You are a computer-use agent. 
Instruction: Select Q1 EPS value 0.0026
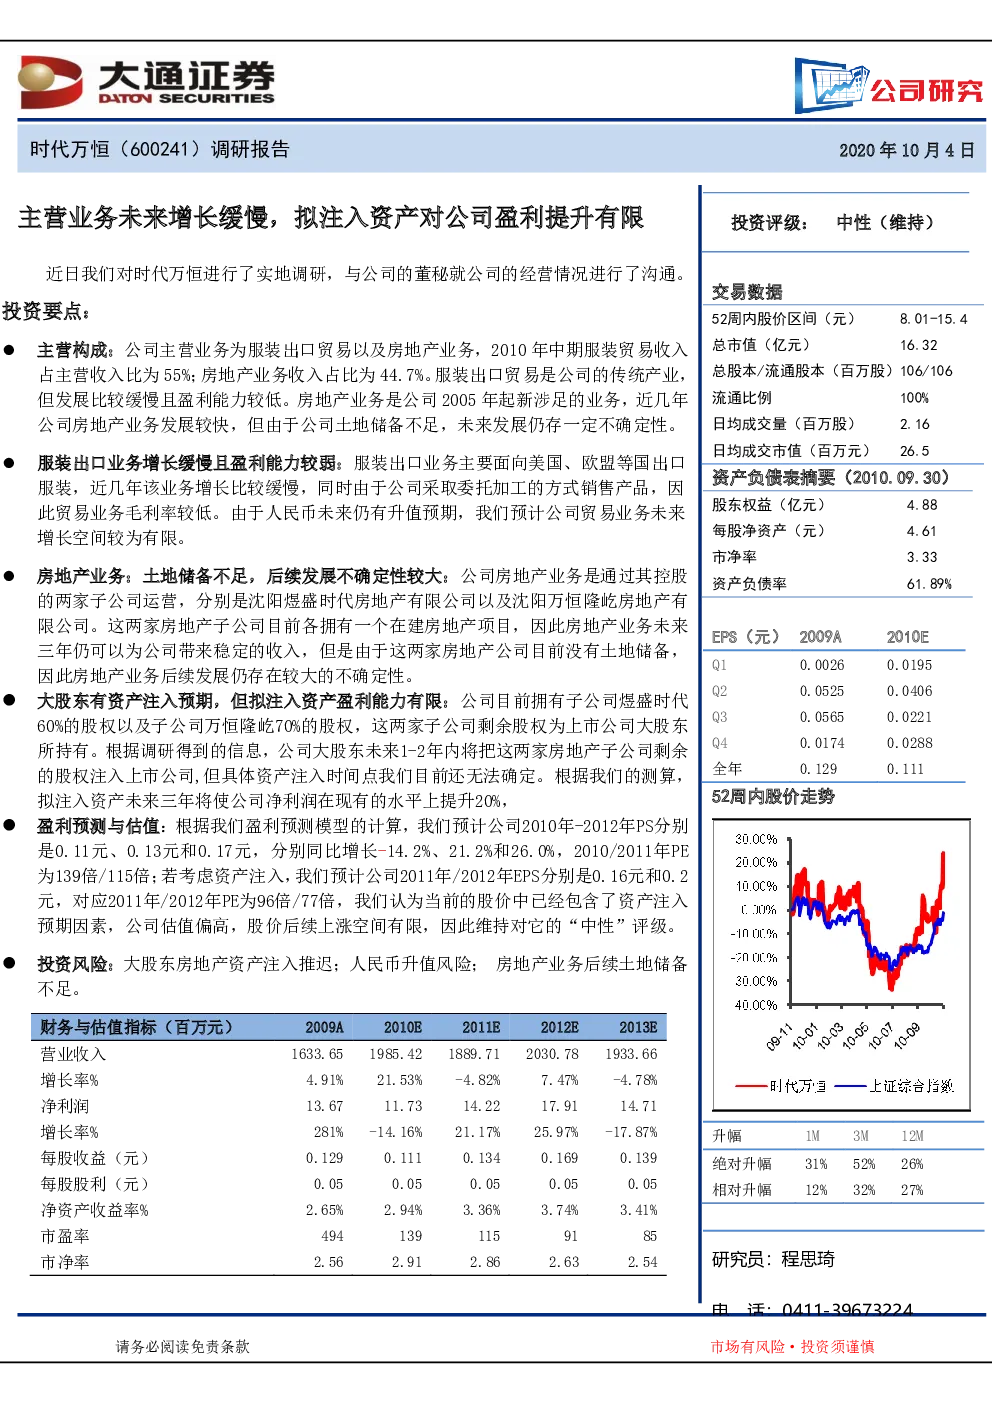[822, 665]
